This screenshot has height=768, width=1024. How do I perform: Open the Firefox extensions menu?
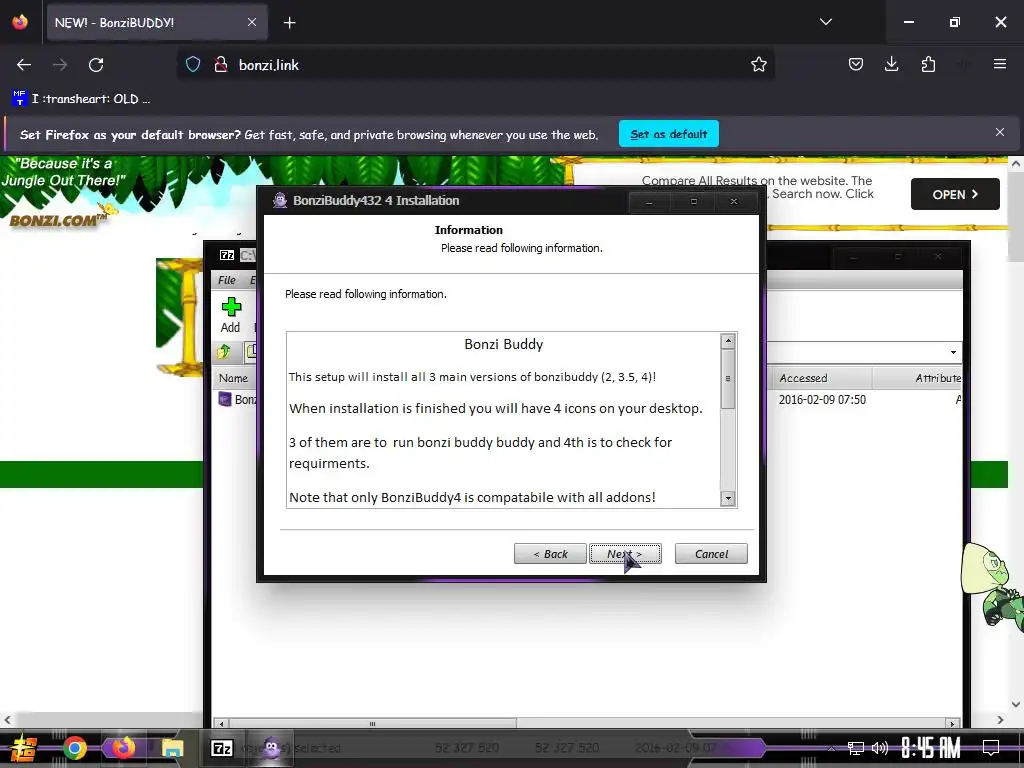pos(928,64)
